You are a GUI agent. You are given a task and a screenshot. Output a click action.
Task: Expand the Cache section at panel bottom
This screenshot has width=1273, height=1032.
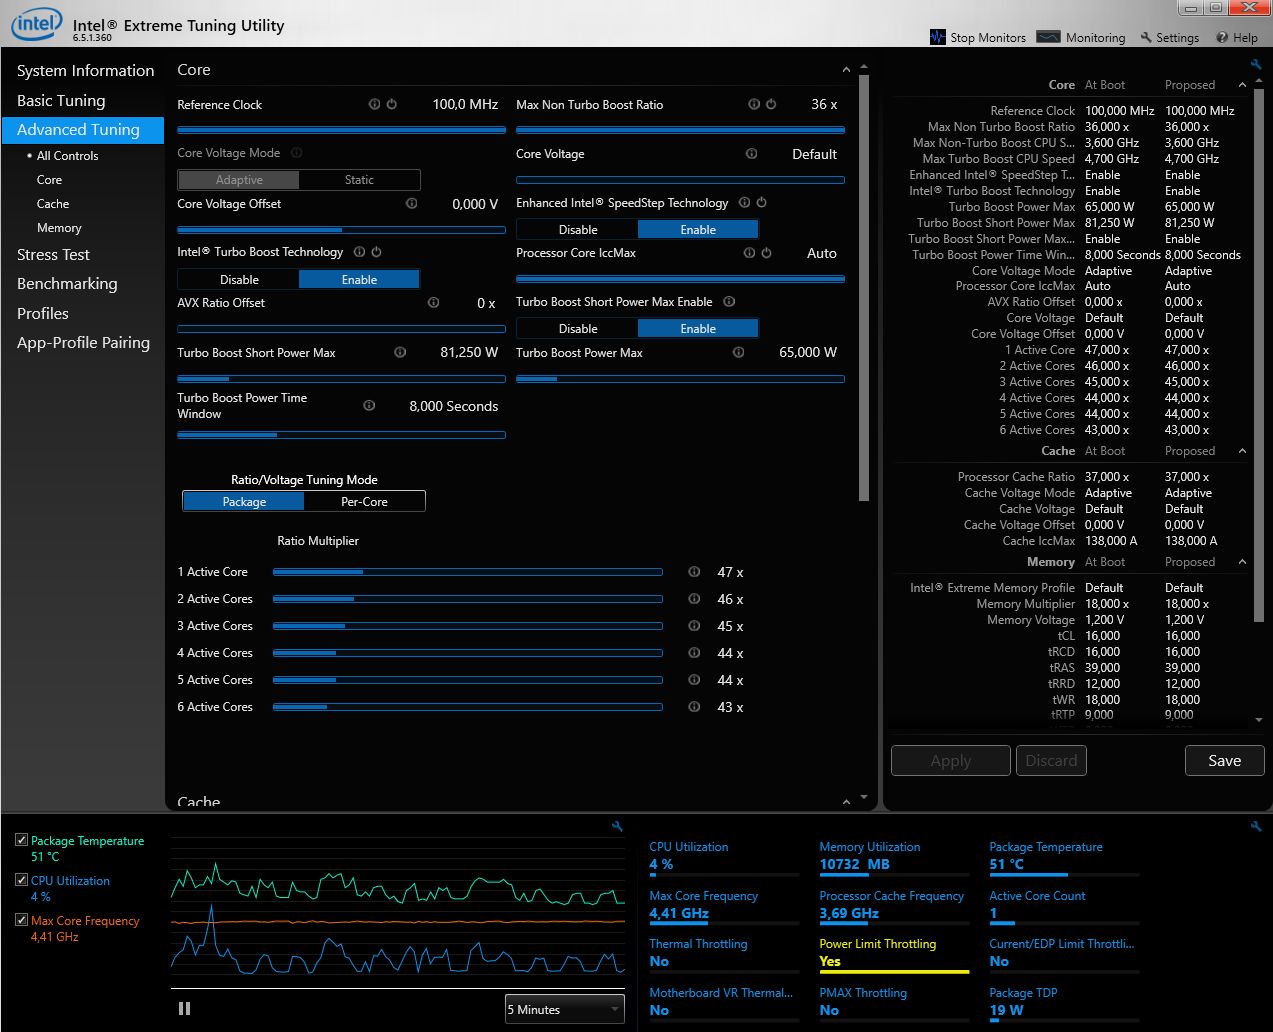846,801
